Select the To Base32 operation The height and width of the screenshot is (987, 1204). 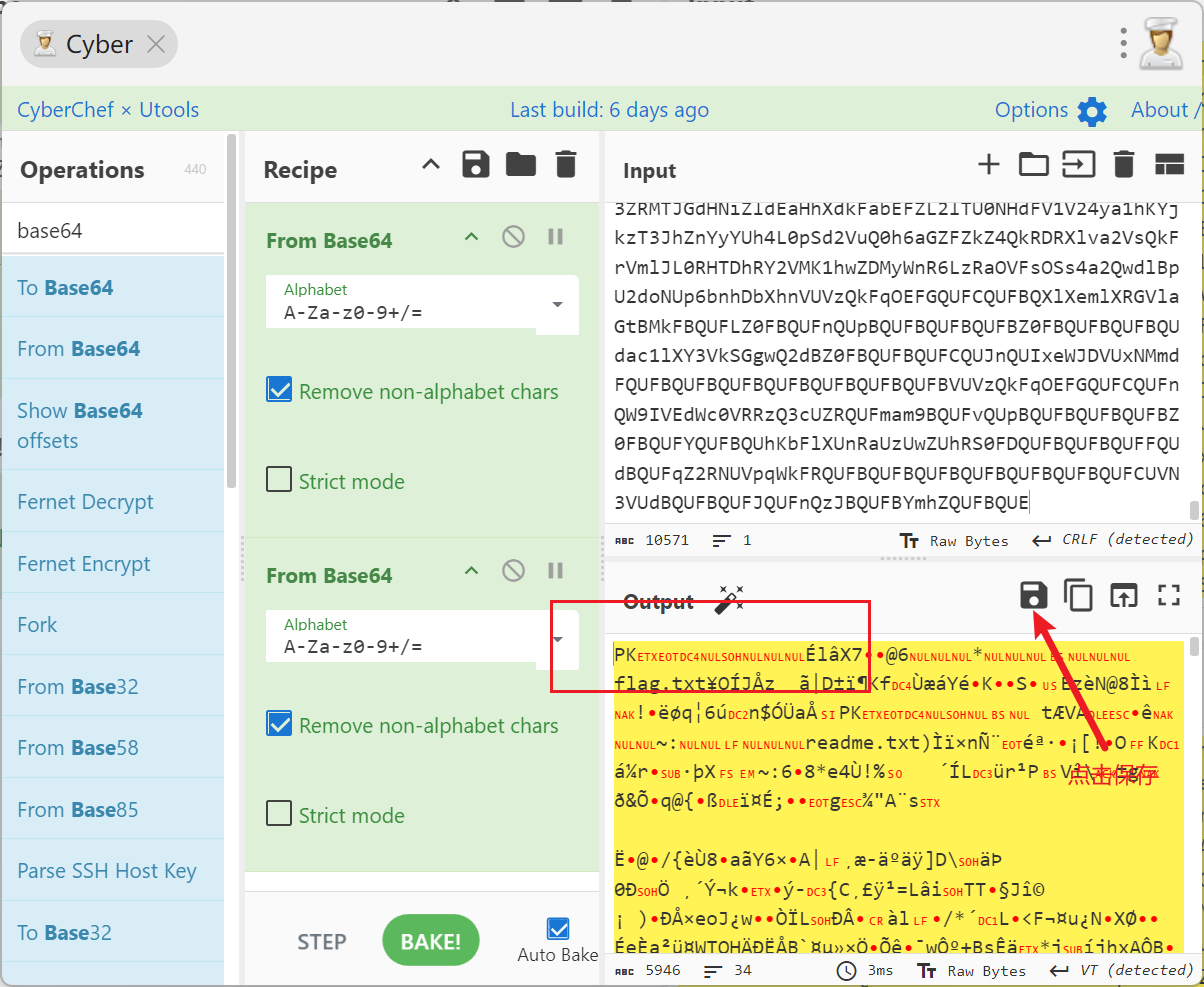click(x=114, y=933)
